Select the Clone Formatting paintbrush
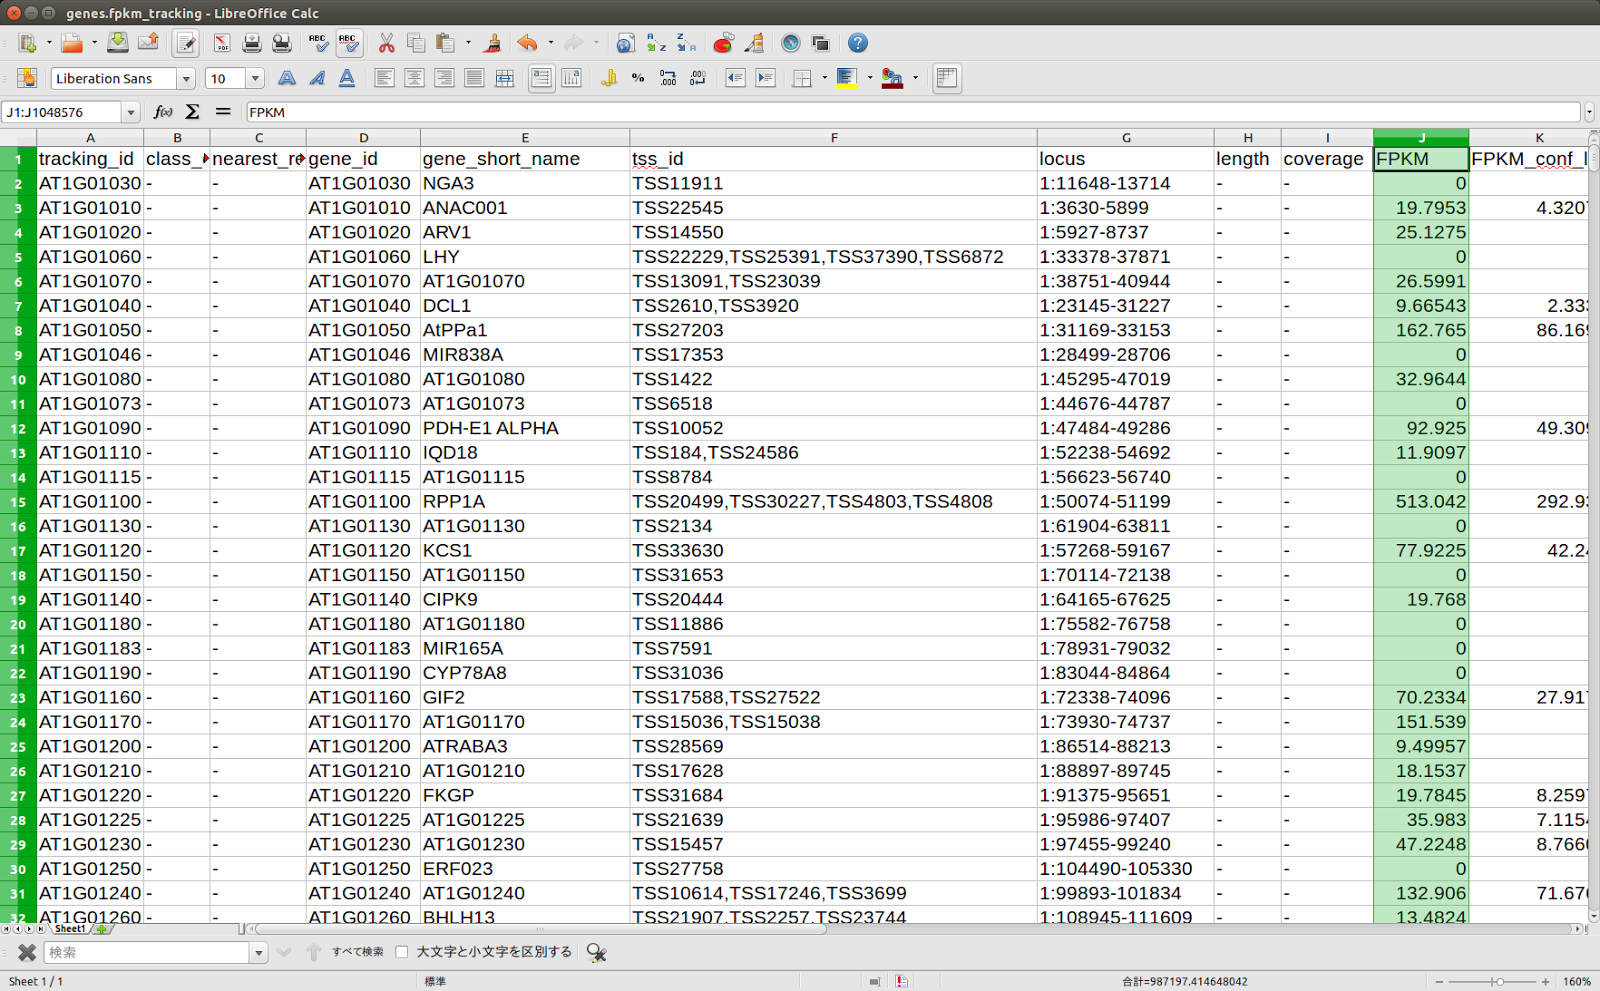Image resolution: width=1600 pixels, height=991 pixels. [x=491, y=43]
